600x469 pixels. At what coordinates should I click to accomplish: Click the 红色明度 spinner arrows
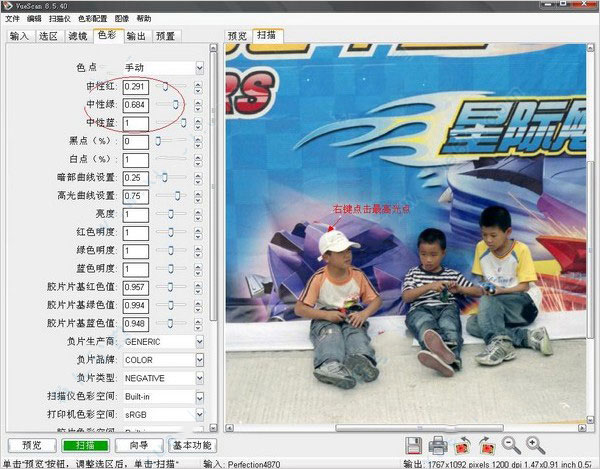[x=198, y=233]
